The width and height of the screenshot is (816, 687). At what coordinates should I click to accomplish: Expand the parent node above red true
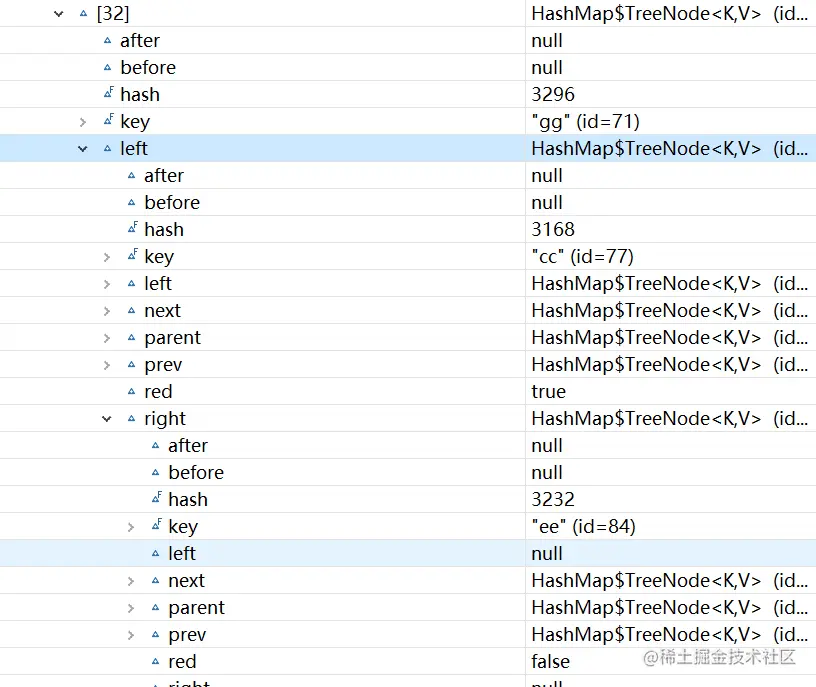[107, 338]
